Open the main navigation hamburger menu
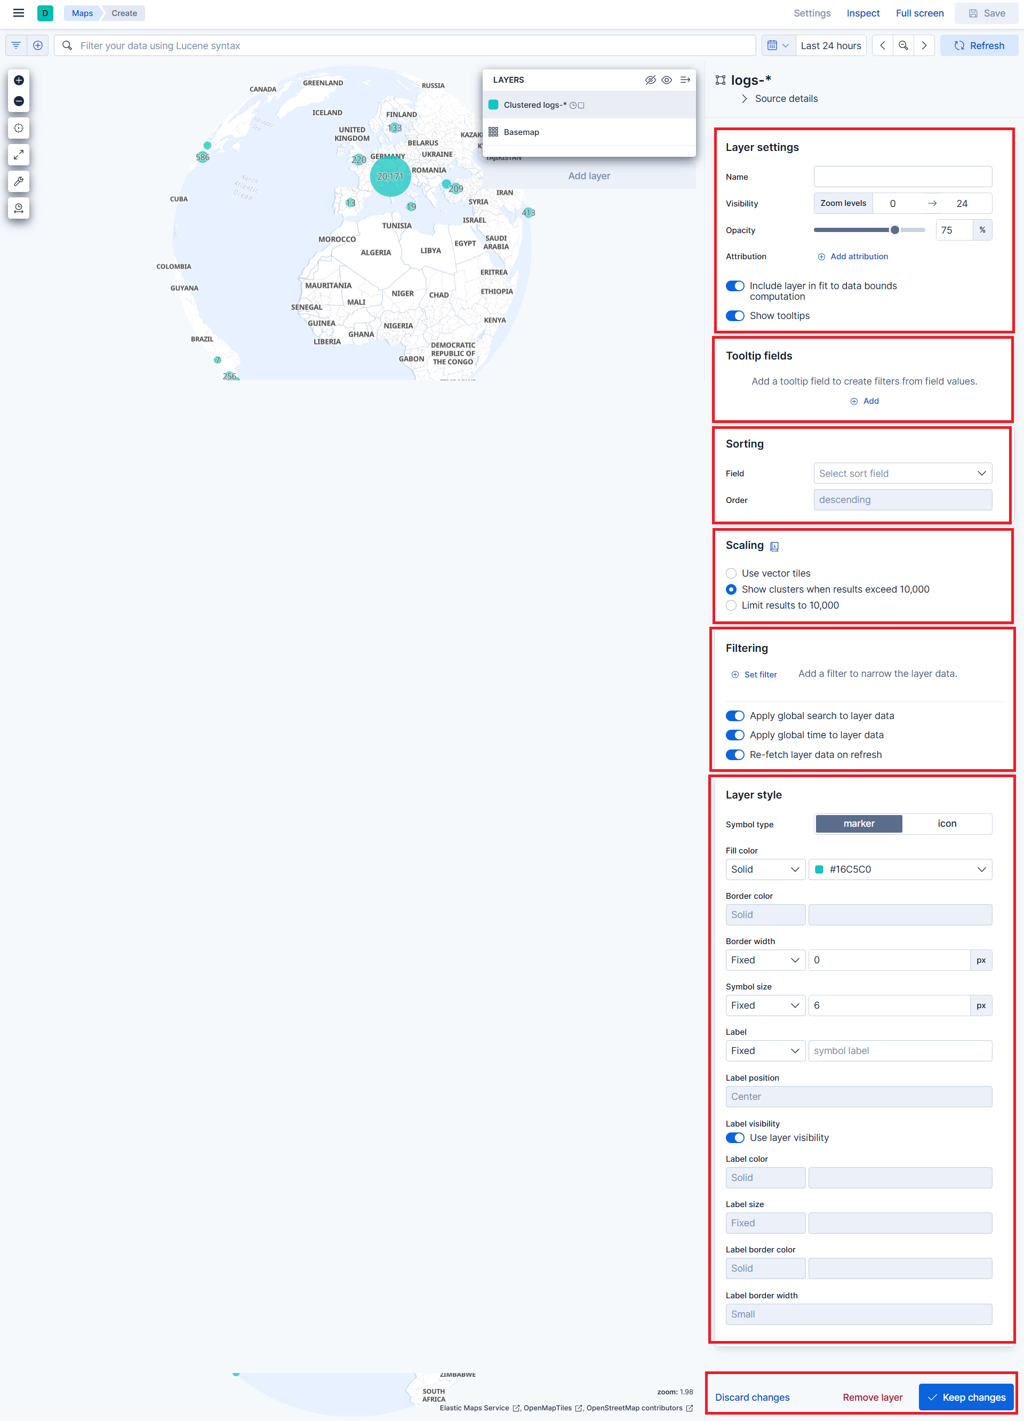 (x=18, y=13)
